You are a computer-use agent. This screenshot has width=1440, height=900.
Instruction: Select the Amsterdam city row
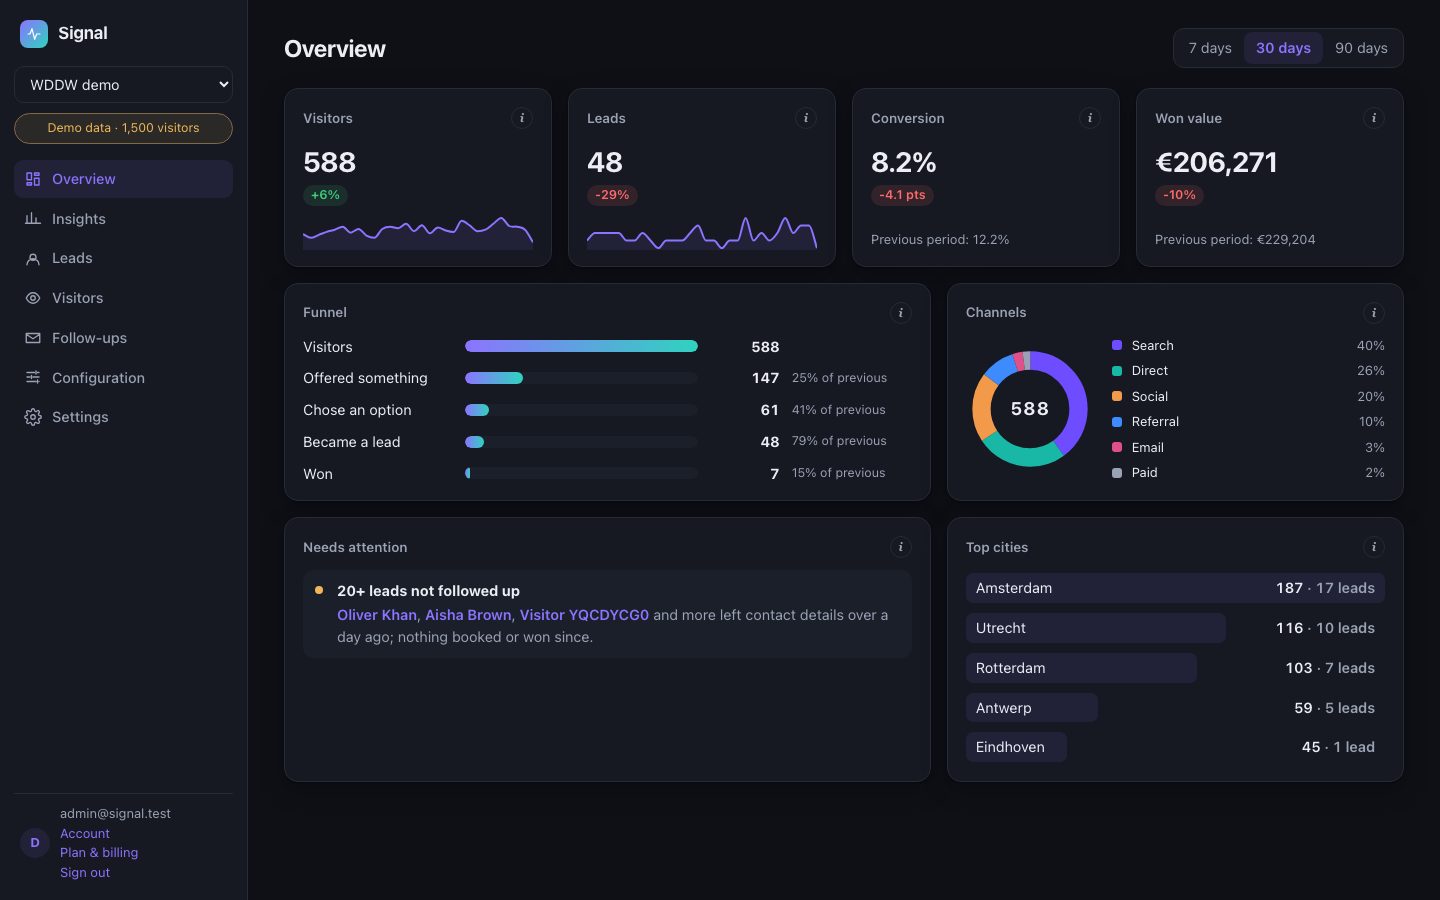[x=1175, y=588]
